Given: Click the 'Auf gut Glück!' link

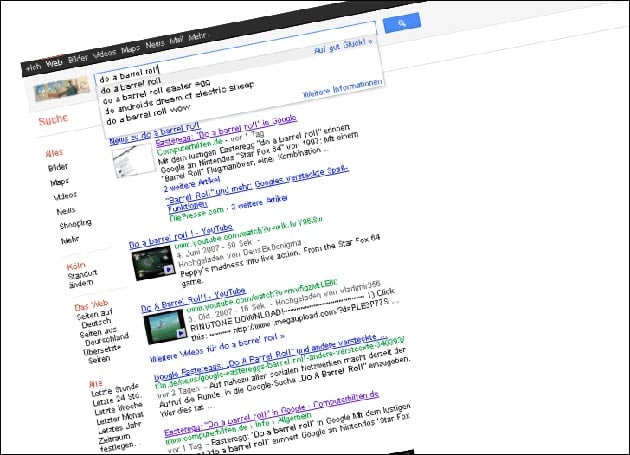Looking at the screenshot, I should [344, 45].
